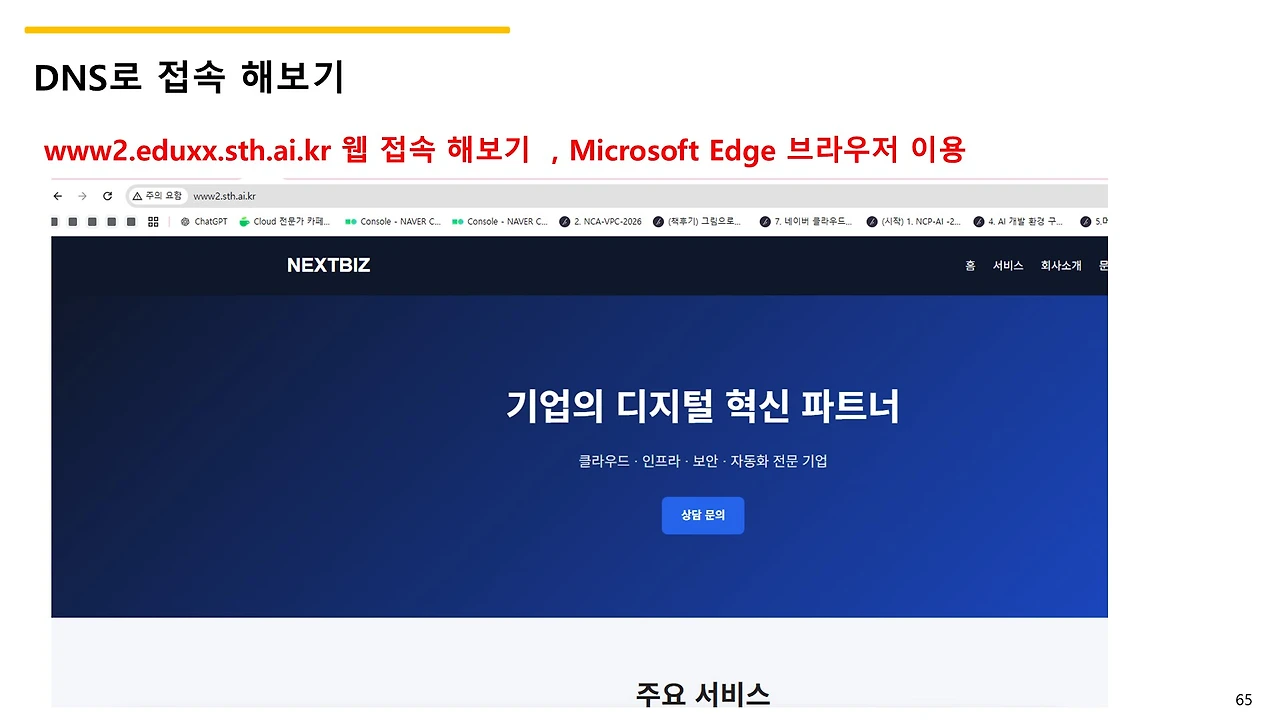Open the 4. AI 개발 환경 bookmark
The image size is (1280, 720).
coord(1018,222)
